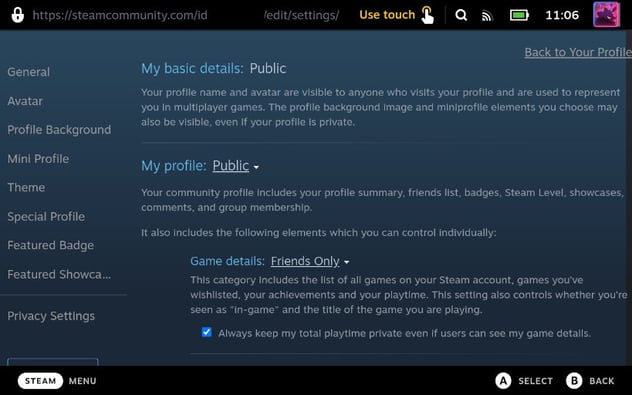Click the Wi-Fi signal status icon

tap(487, 16)
